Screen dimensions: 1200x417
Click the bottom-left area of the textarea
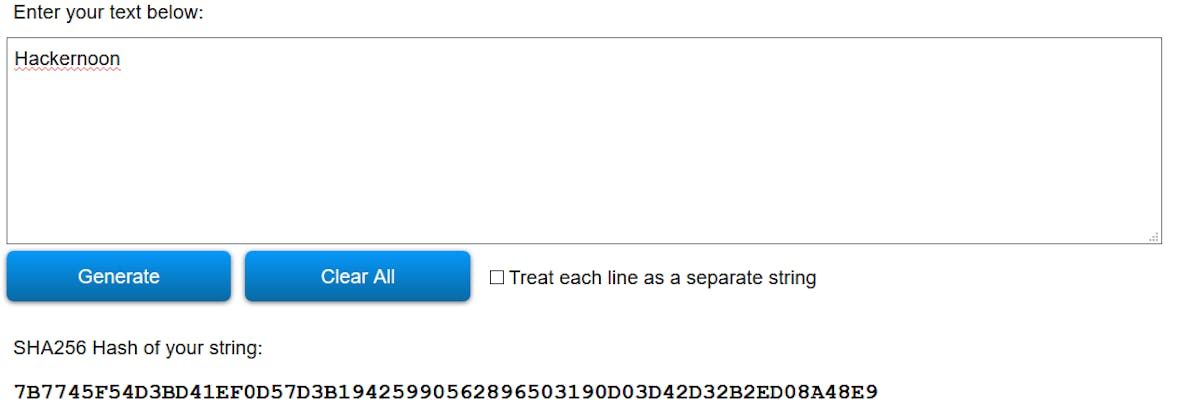[x=40, y=225]
